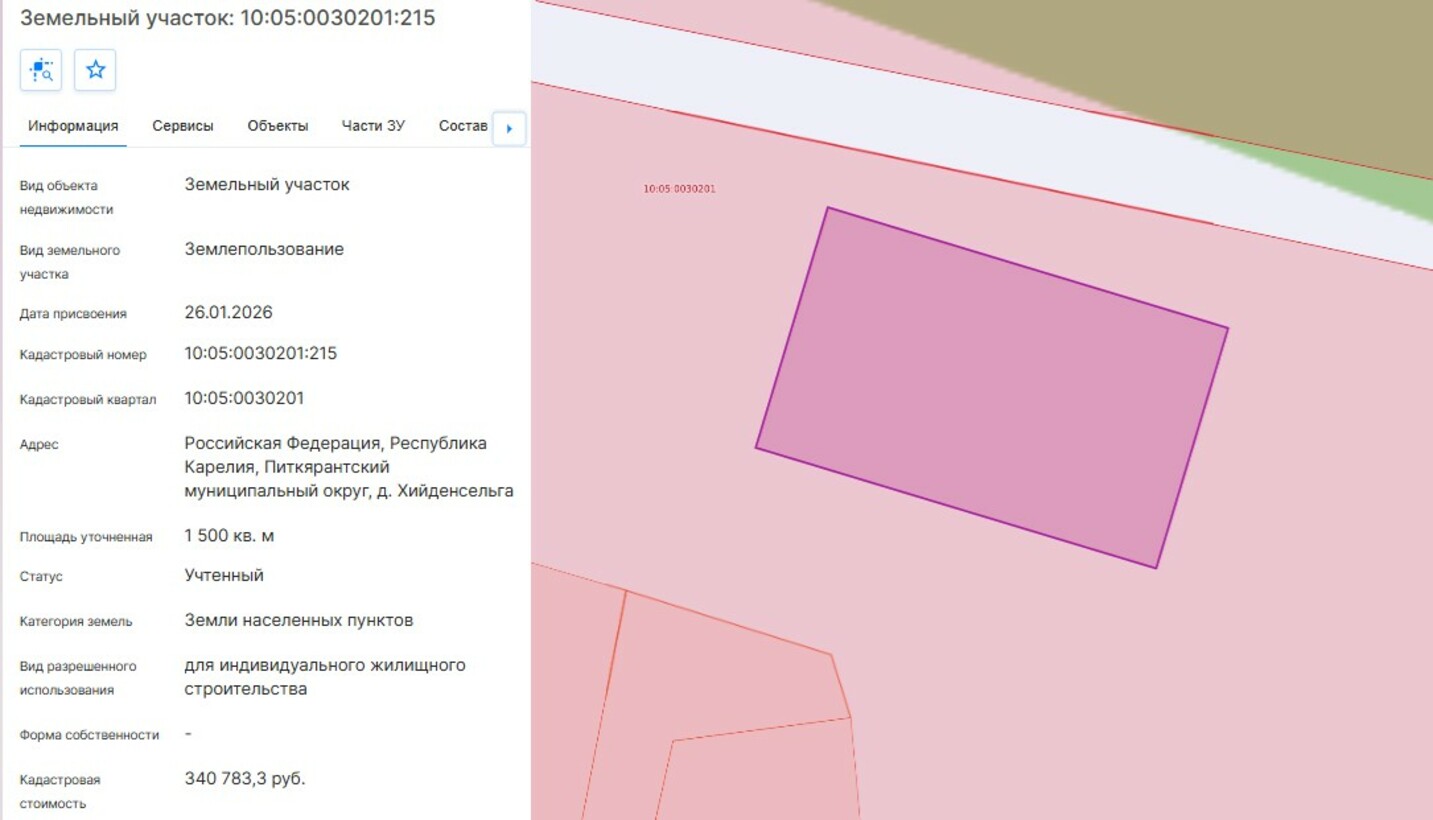
Task: Click the address text mentioning Хийденсельга
Action: tap(348, 467)
